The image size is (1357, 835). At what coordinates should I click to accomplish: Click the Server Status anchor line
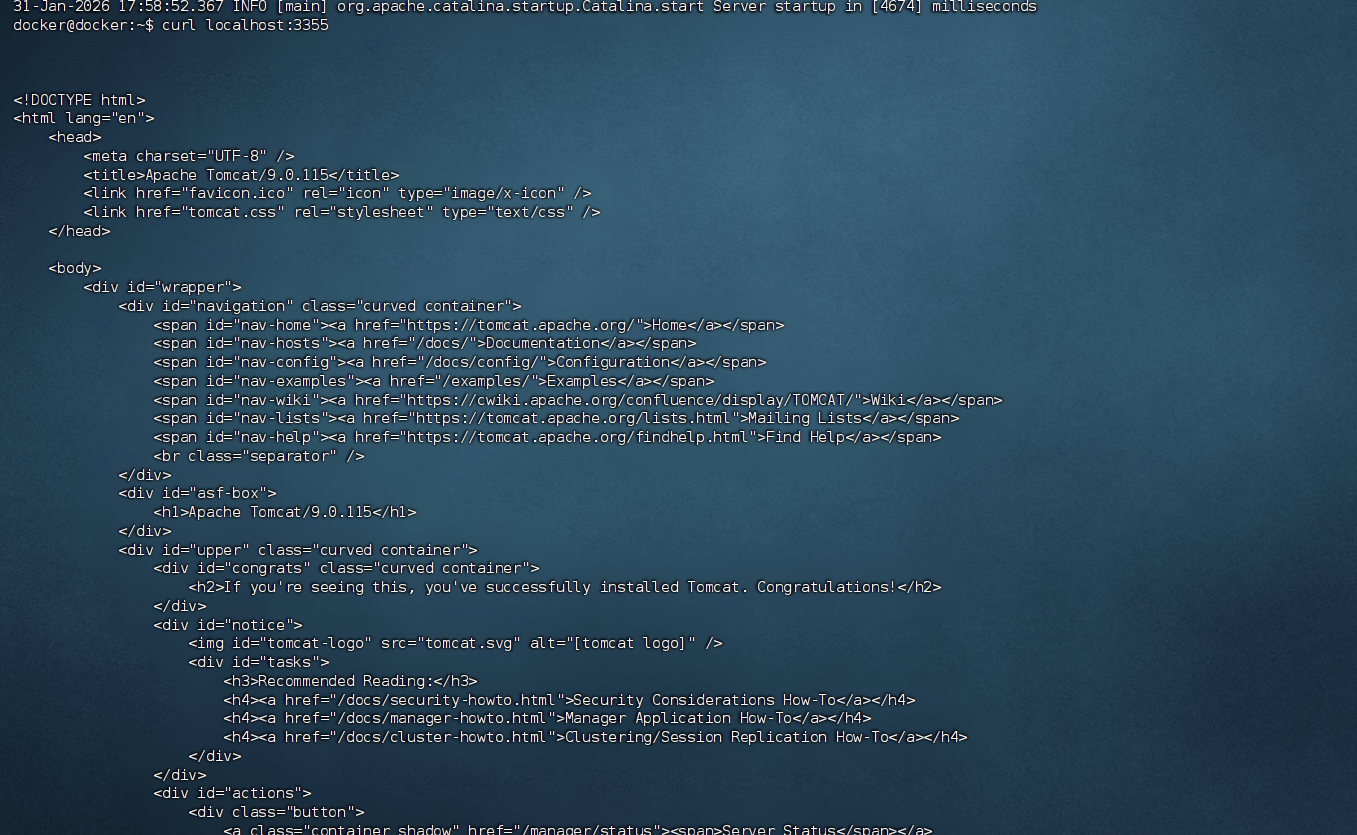click(x=578, y=829)
